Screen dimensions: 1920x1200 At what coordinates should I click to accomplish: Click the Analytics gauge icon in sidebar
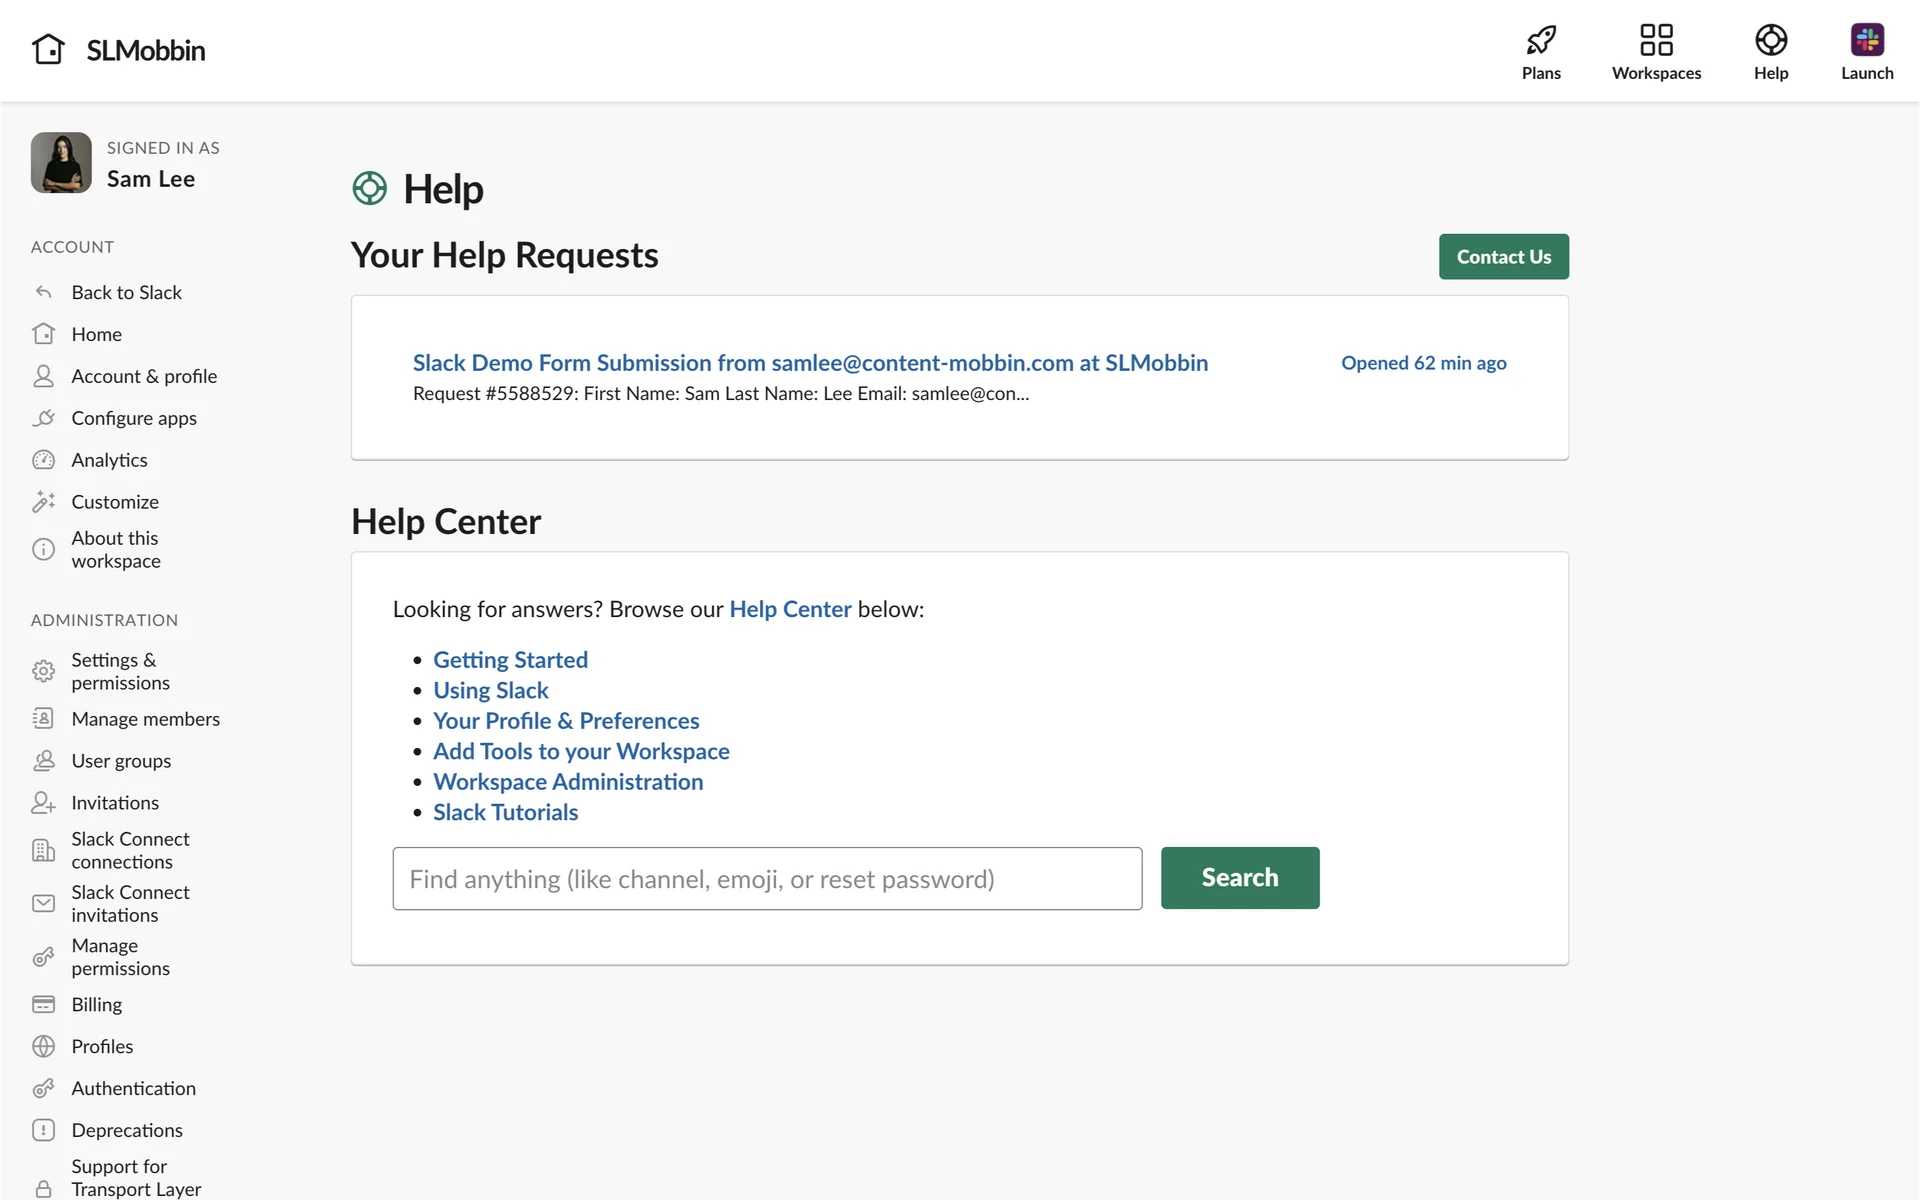[x=43, y=460]
